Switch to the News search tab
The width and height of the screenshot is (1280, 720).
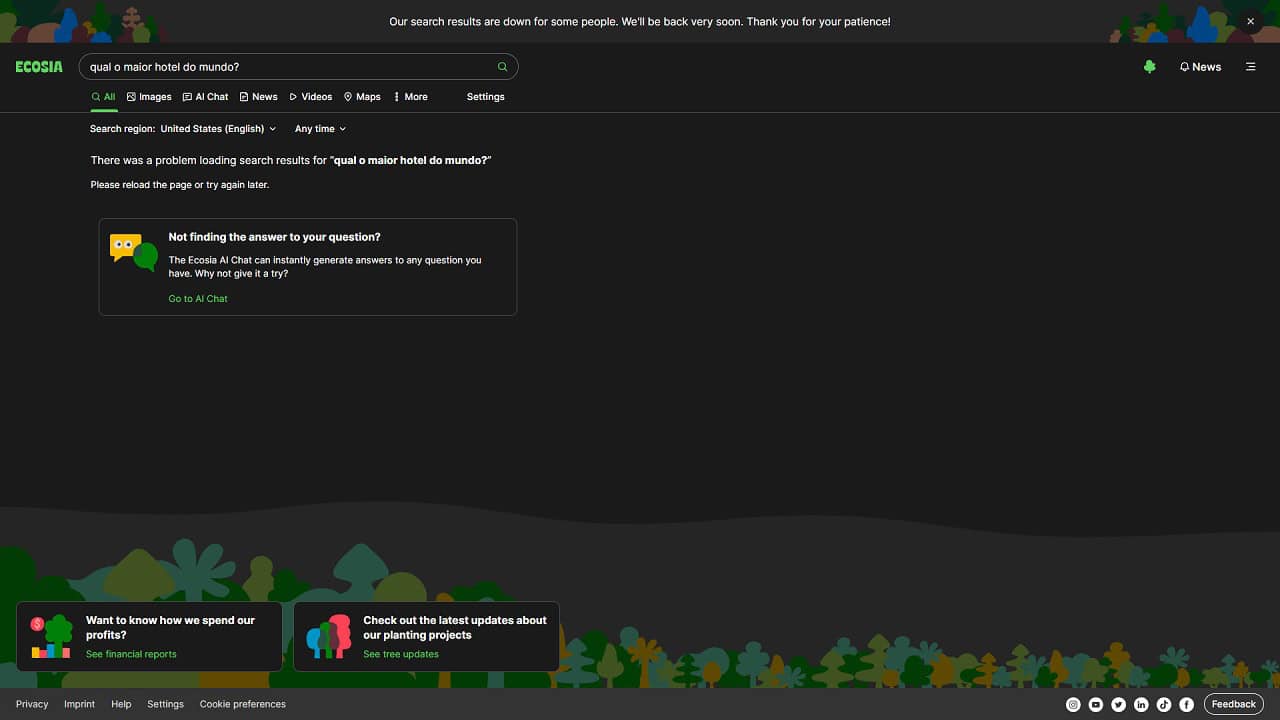pyautogui.click(x=258, y=97)
